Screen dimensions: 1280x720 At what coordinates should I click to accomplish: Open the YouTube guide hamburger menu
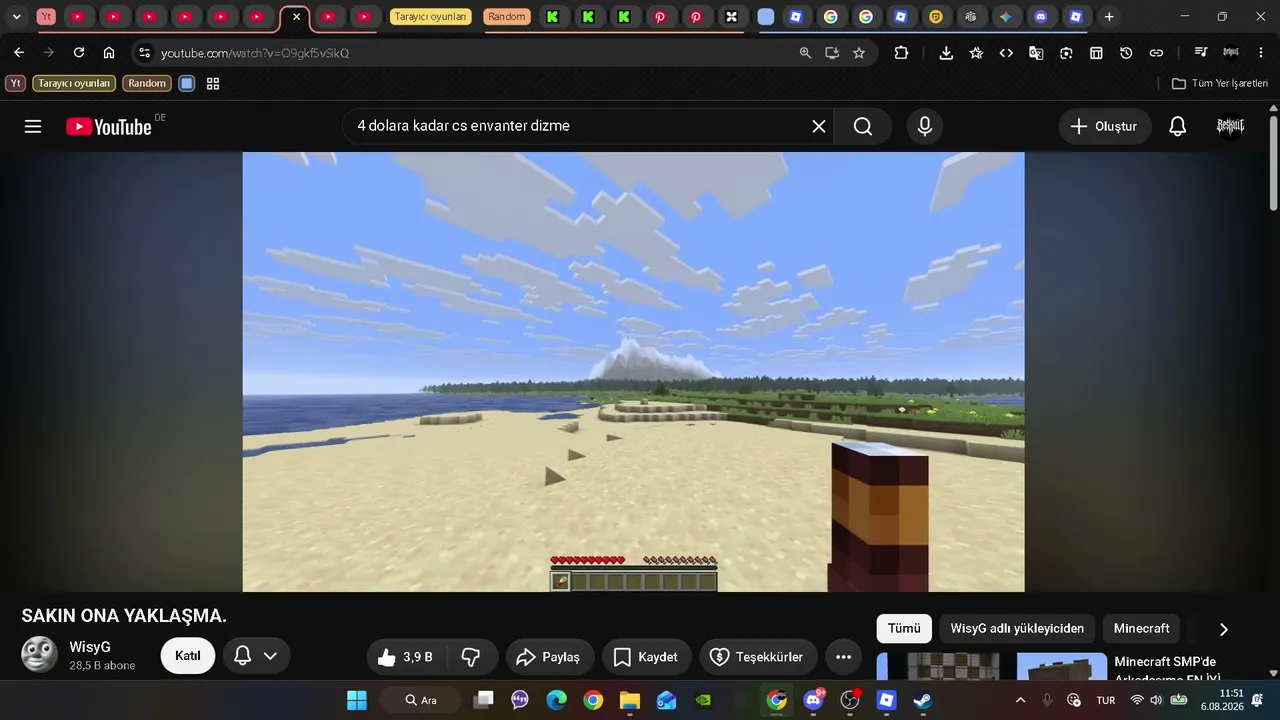[33, 126]
